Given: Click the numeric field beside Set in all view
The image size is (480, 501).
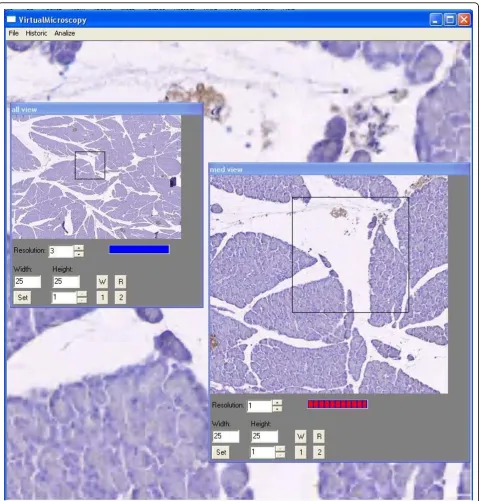Looking at the screenshot, I should coord(64,297).
